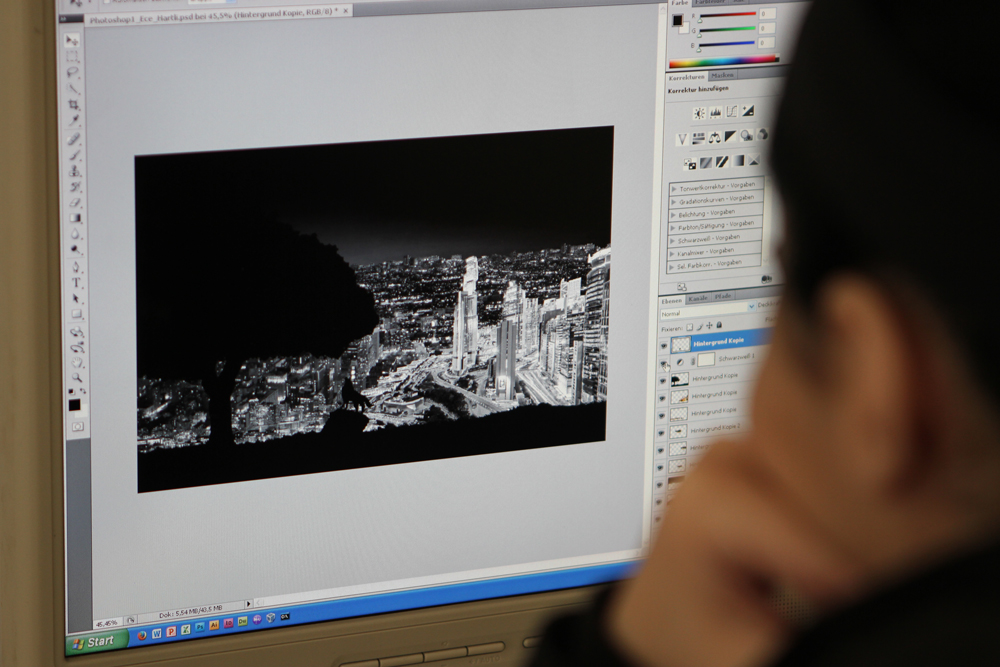The image size is (1000, 667).
Task: Select the Magic Wand tool
Action: pyautogui.click(x=73, y=88)
